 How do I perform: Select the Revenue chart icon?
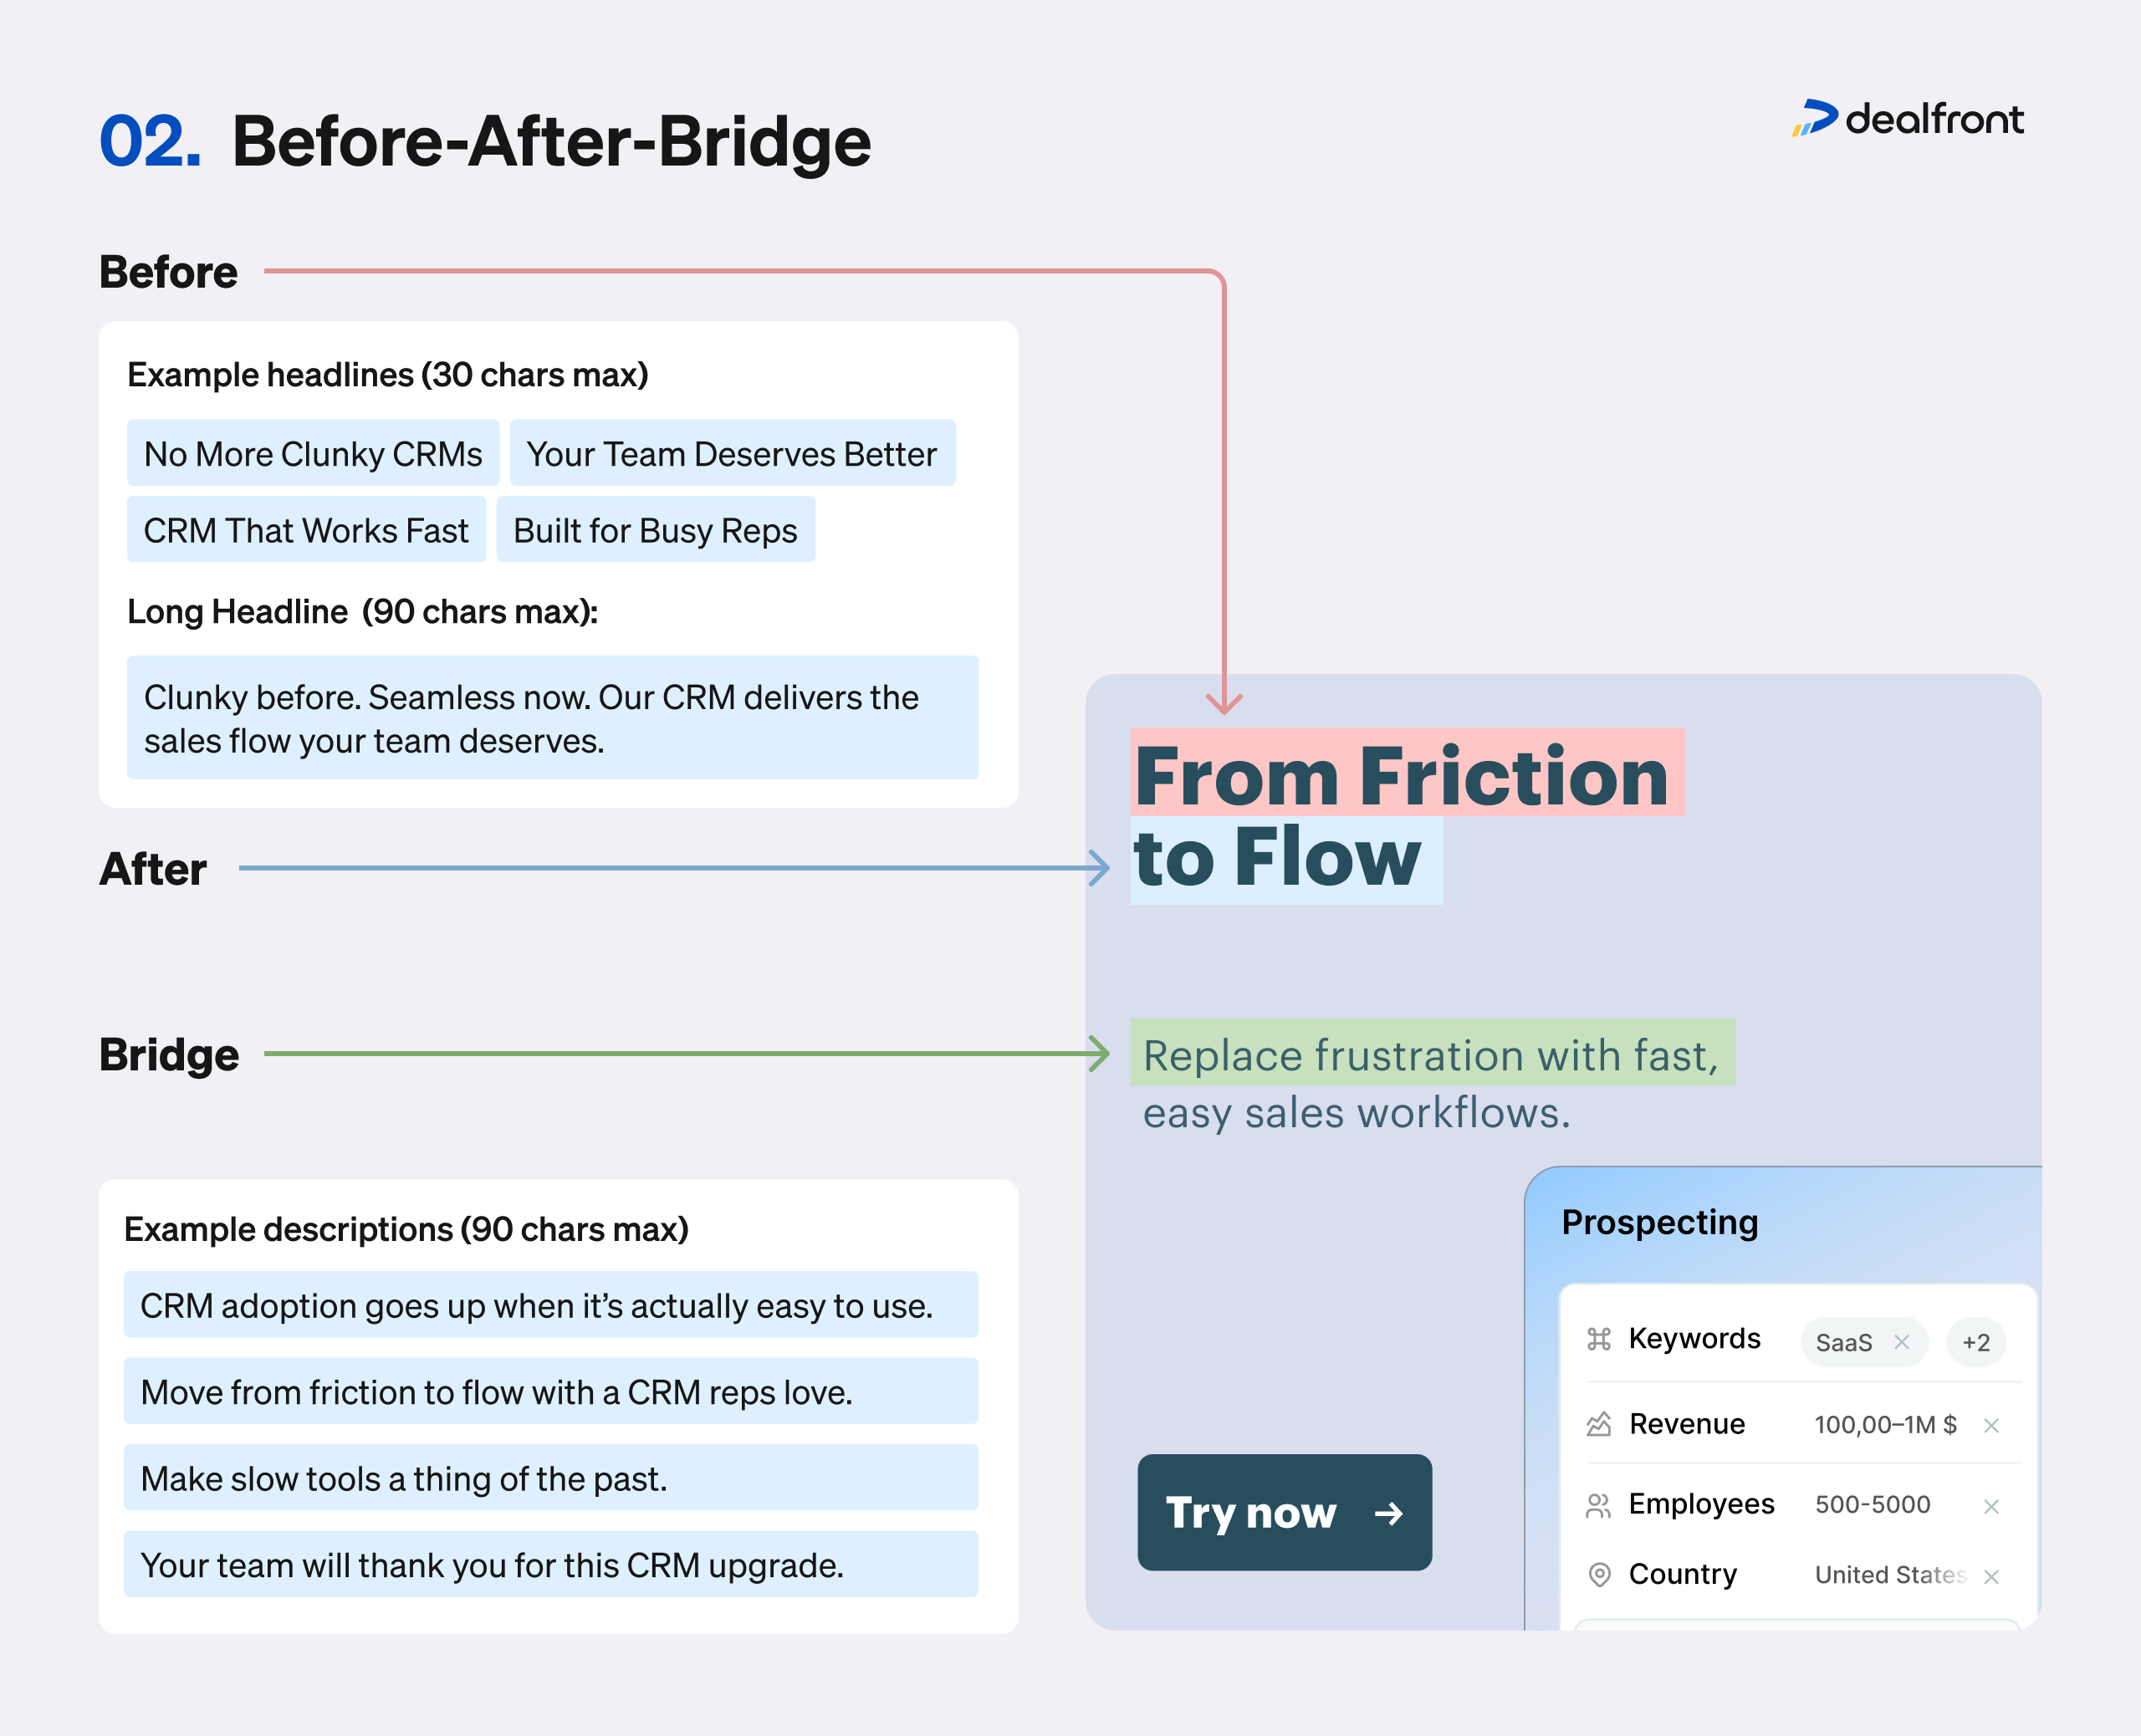click(1600, 1424)
